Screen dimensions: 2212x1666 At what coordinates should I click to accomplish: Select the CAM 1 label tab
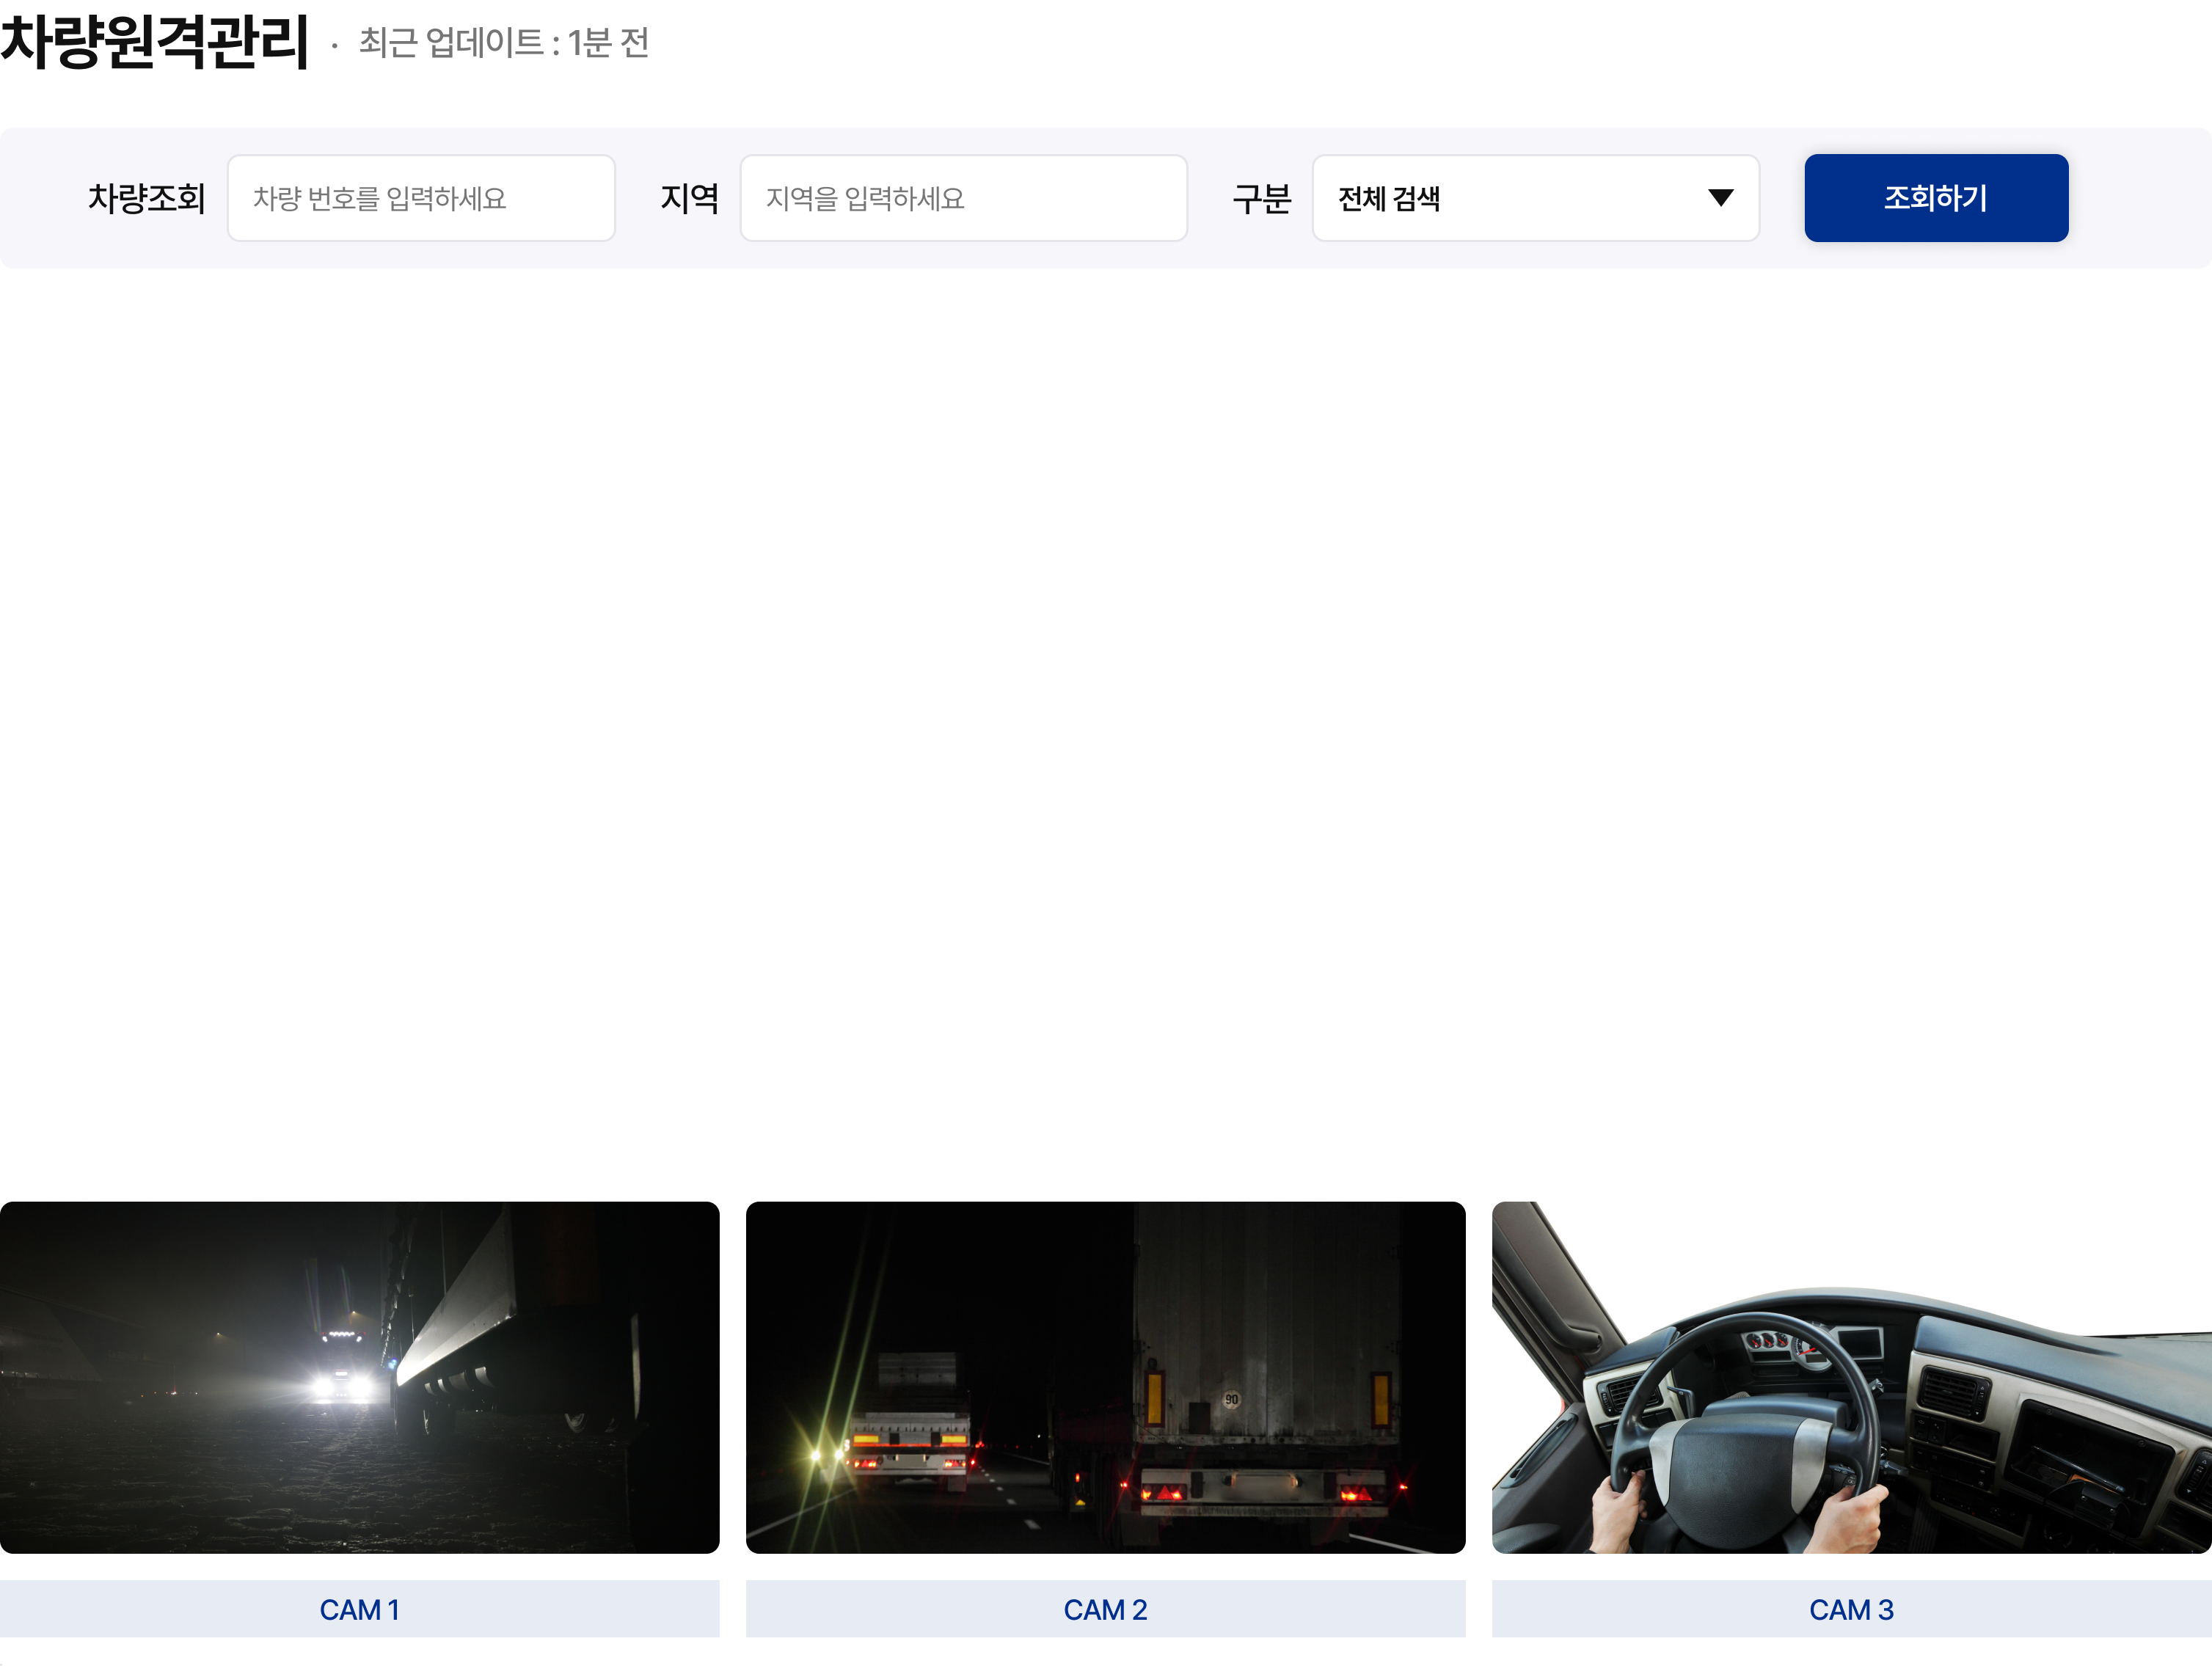[x=360, y=1609]
